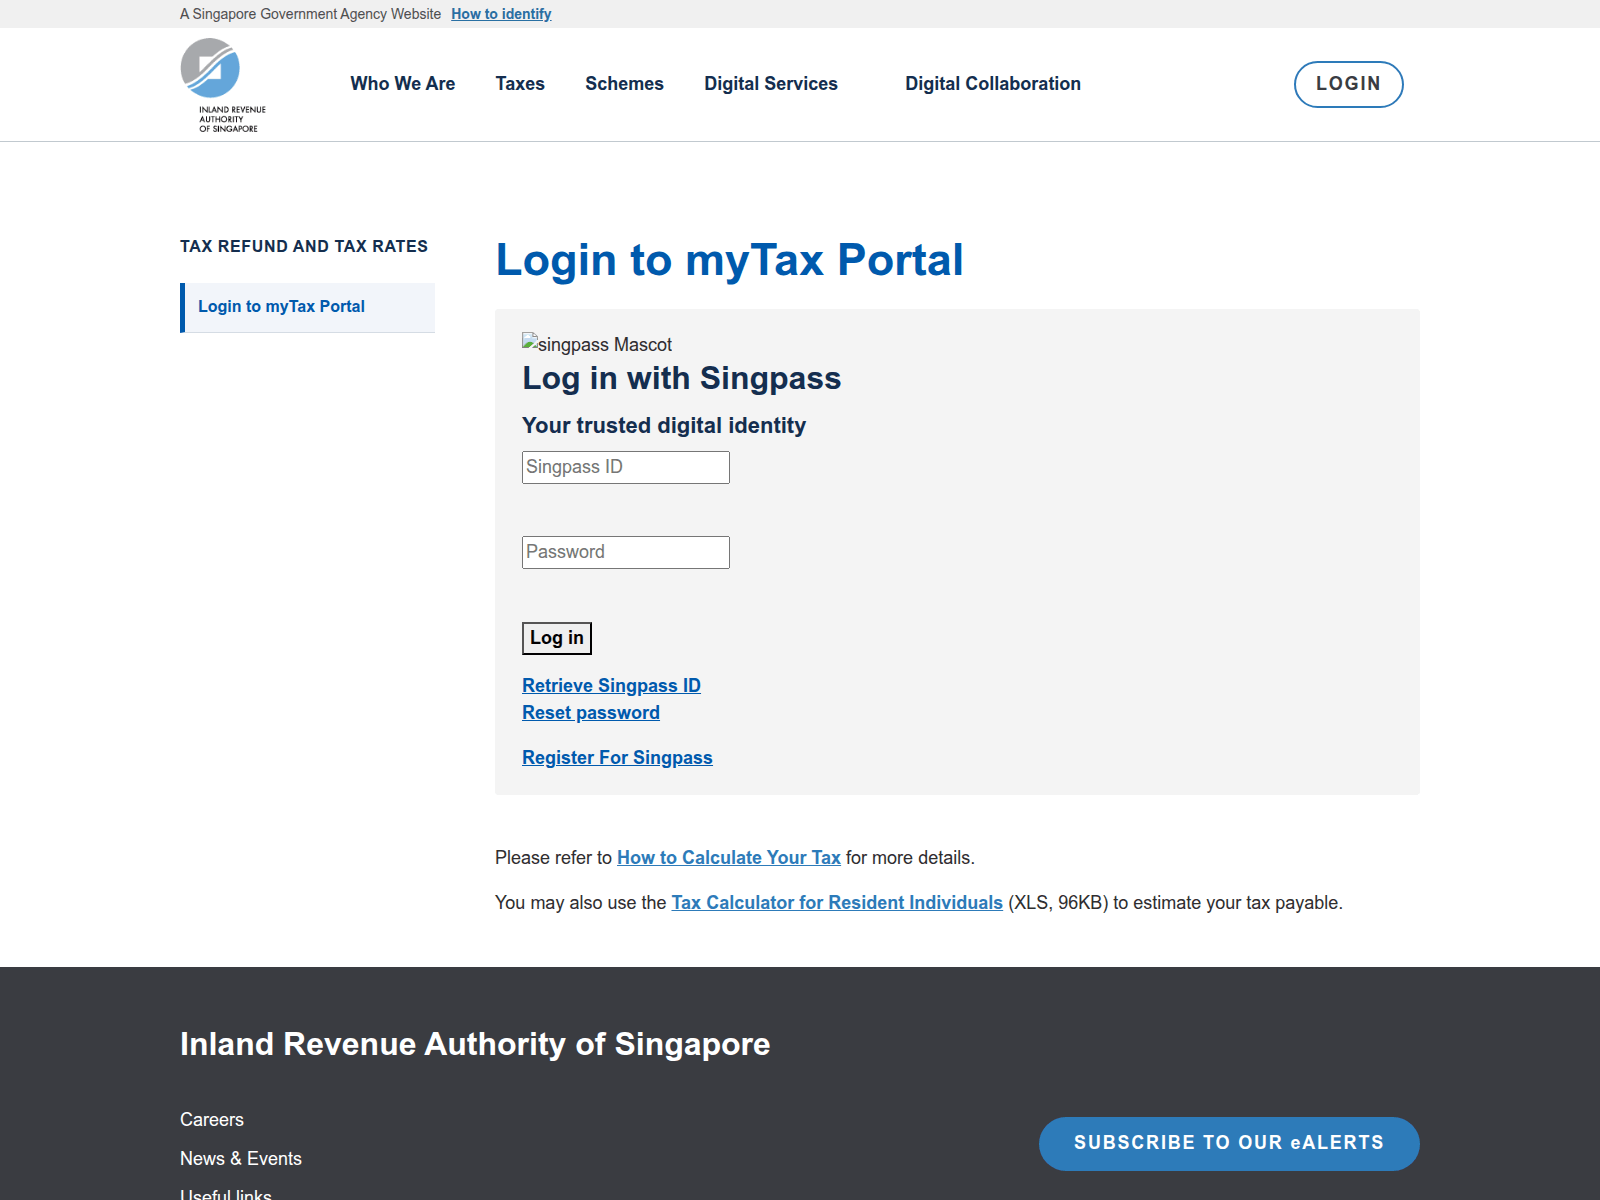Open the Careers footer link

click(x=212, y=1120)
